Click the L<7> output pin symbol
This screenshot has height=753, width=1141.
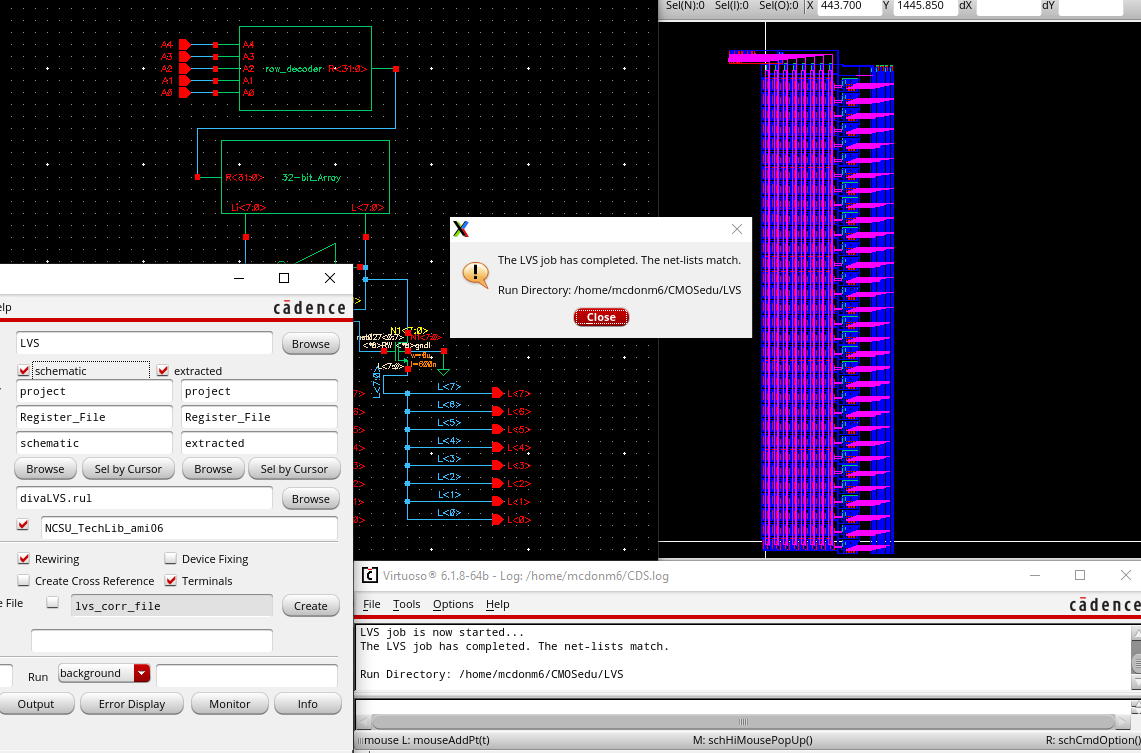click(x=498, y=393)
